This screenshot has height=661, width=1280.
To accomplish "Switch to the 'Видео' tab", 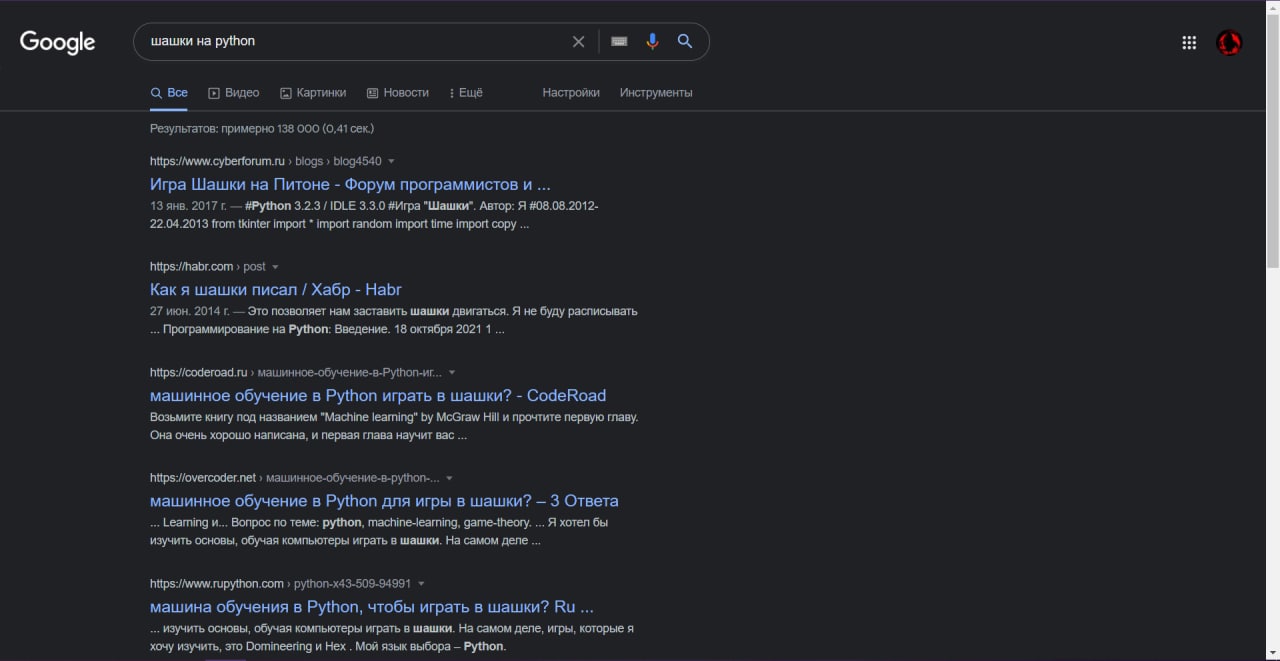I will pyautogui.click(x=233, y=92).
